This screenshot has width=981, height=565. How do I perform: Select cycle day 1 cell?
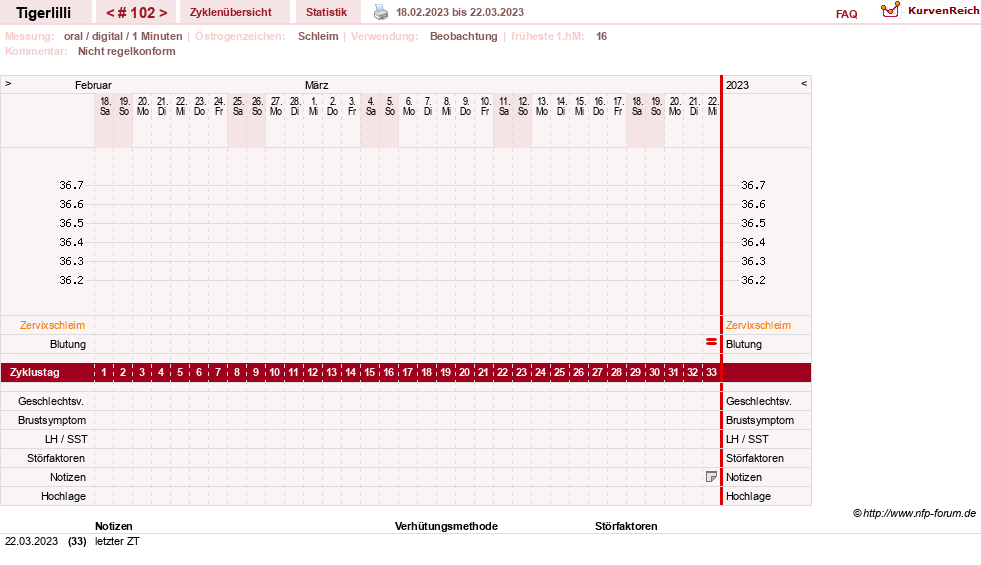pyautogui.click(x=104, y=372)
